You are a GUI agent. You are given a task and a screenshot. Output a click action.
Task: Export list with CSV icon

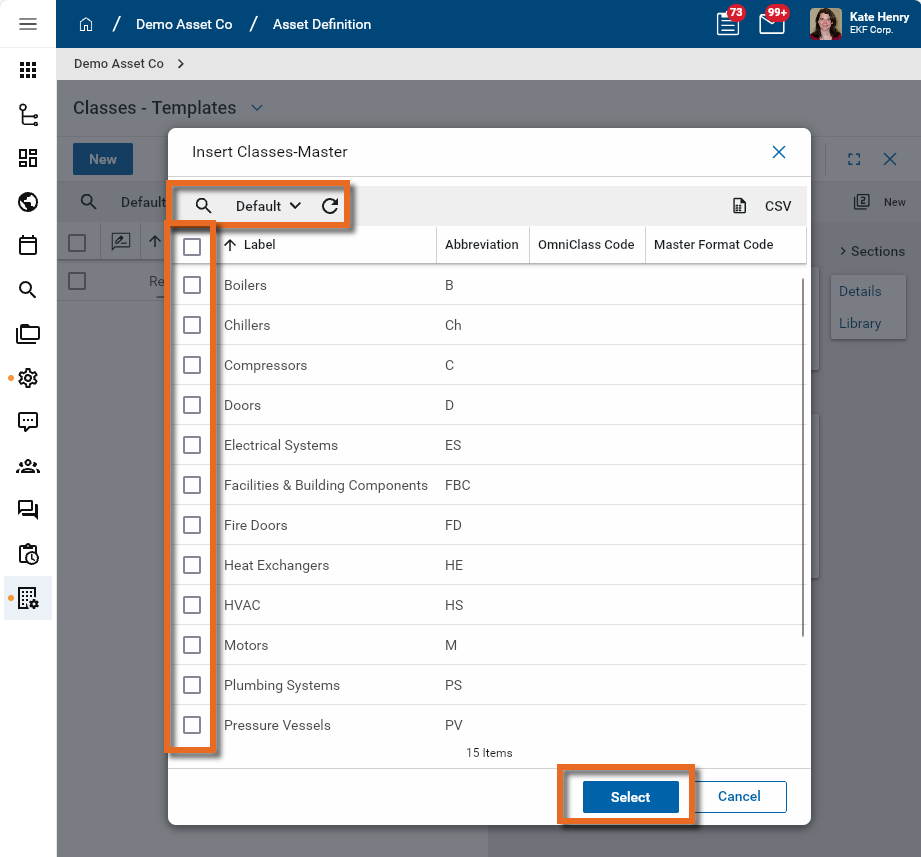click(740, 206)
